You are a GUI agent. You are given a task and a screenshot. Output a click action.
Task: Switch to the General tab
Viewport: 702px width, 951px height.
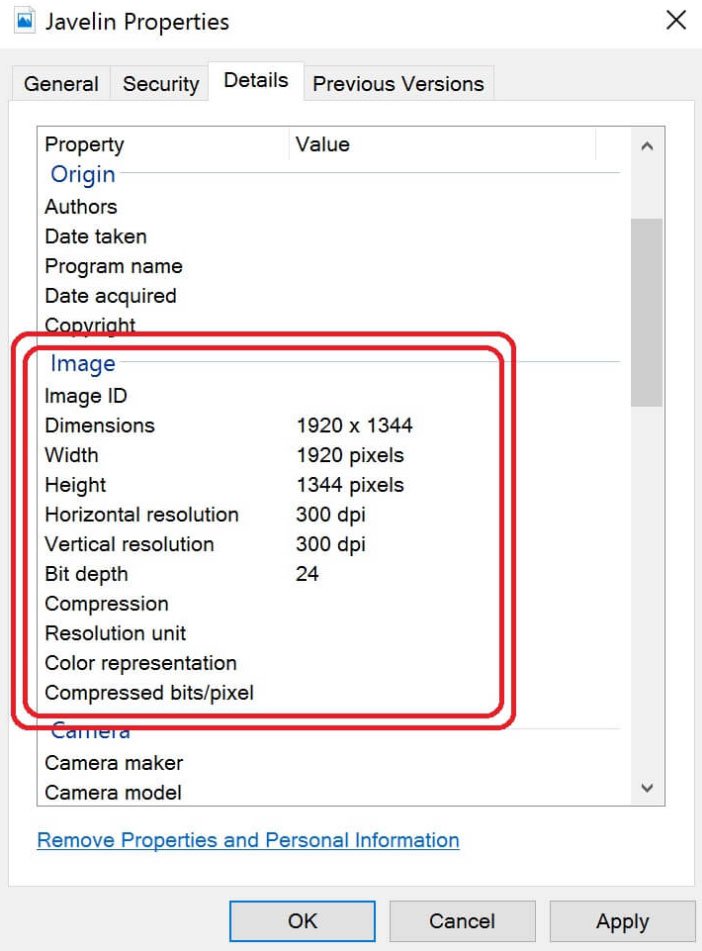tap(60, 84)
